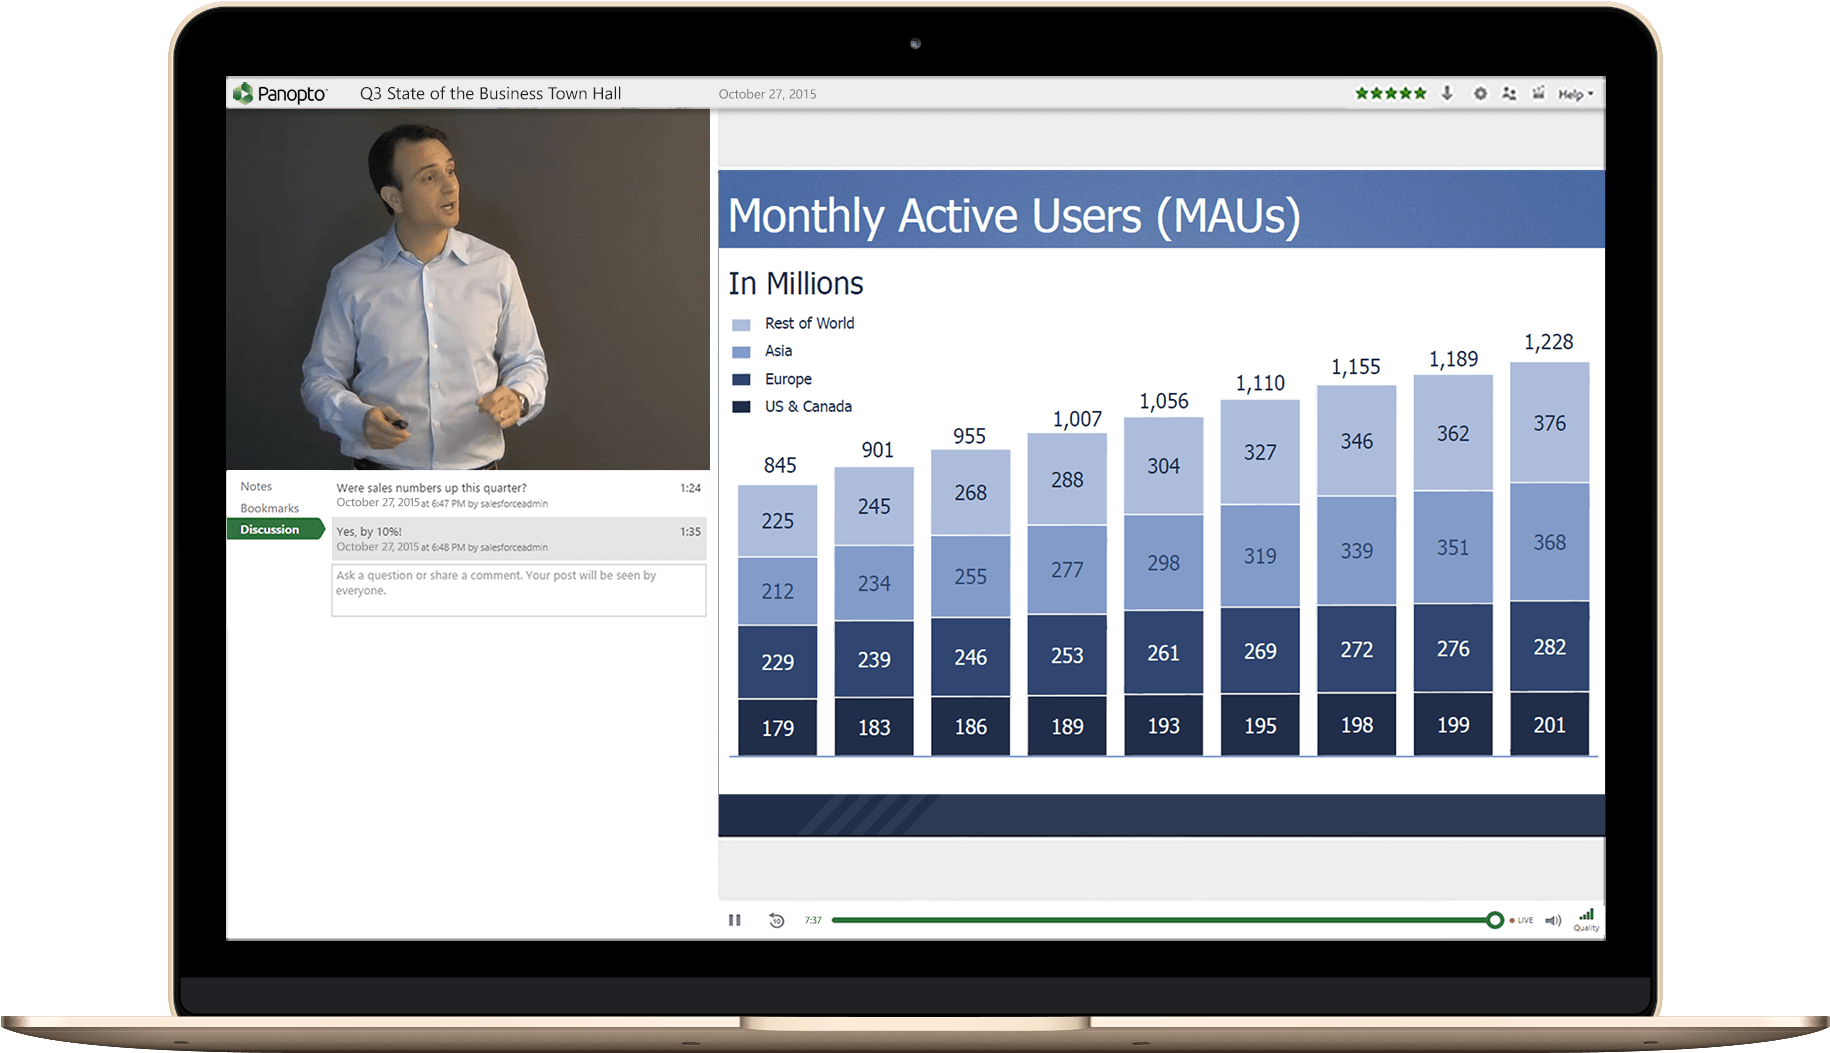The image size is (1830, 1053).
Task: Click the 1:24 timestamp on the question
Action: click(x=690, y=488)
